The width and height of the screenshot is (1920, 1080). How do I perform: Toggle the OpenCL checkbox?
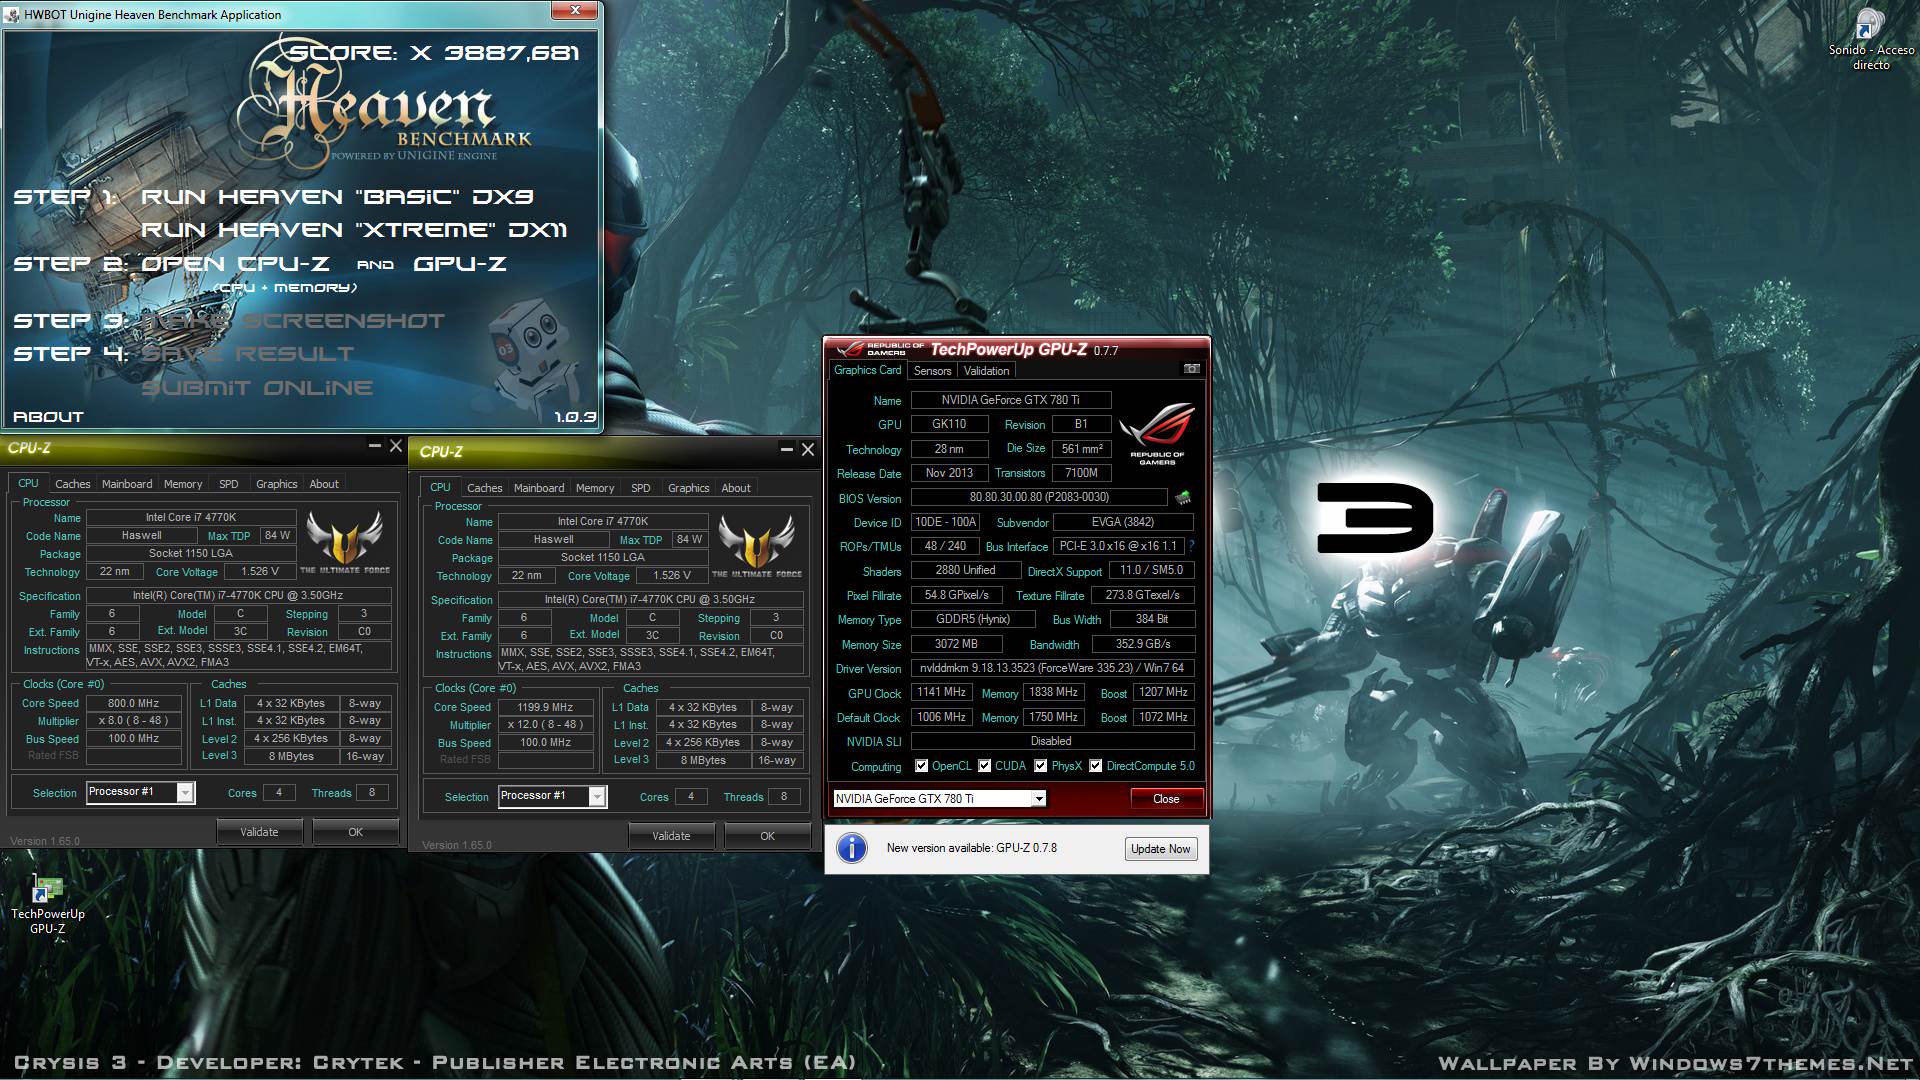click(x=921, y=766)
